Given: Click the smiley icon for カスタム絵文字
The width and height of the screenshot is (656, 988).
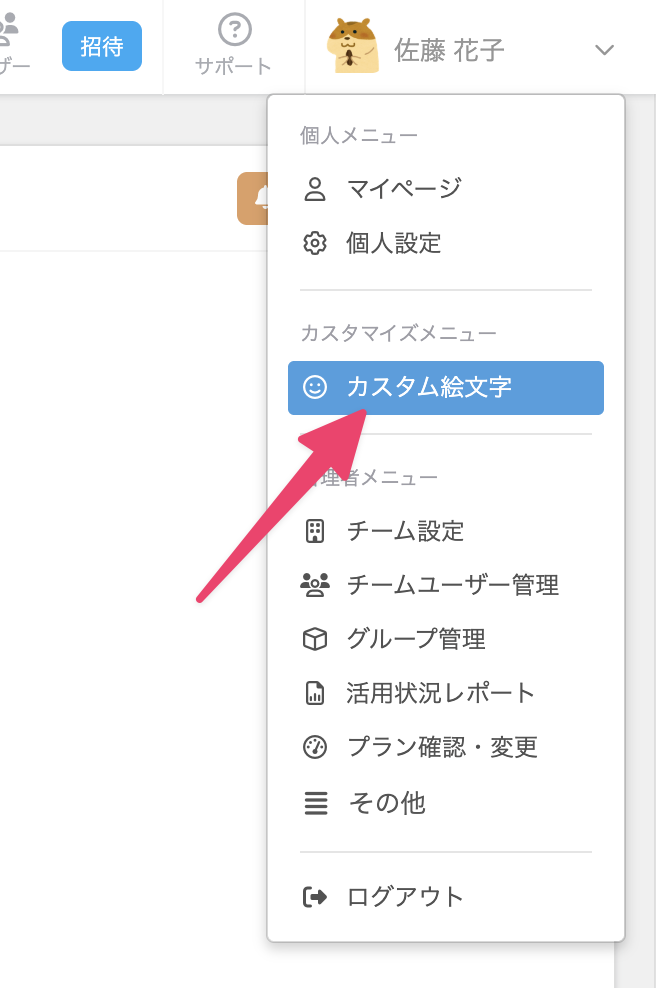Looking at the screenshot, I should click(314, 387).
